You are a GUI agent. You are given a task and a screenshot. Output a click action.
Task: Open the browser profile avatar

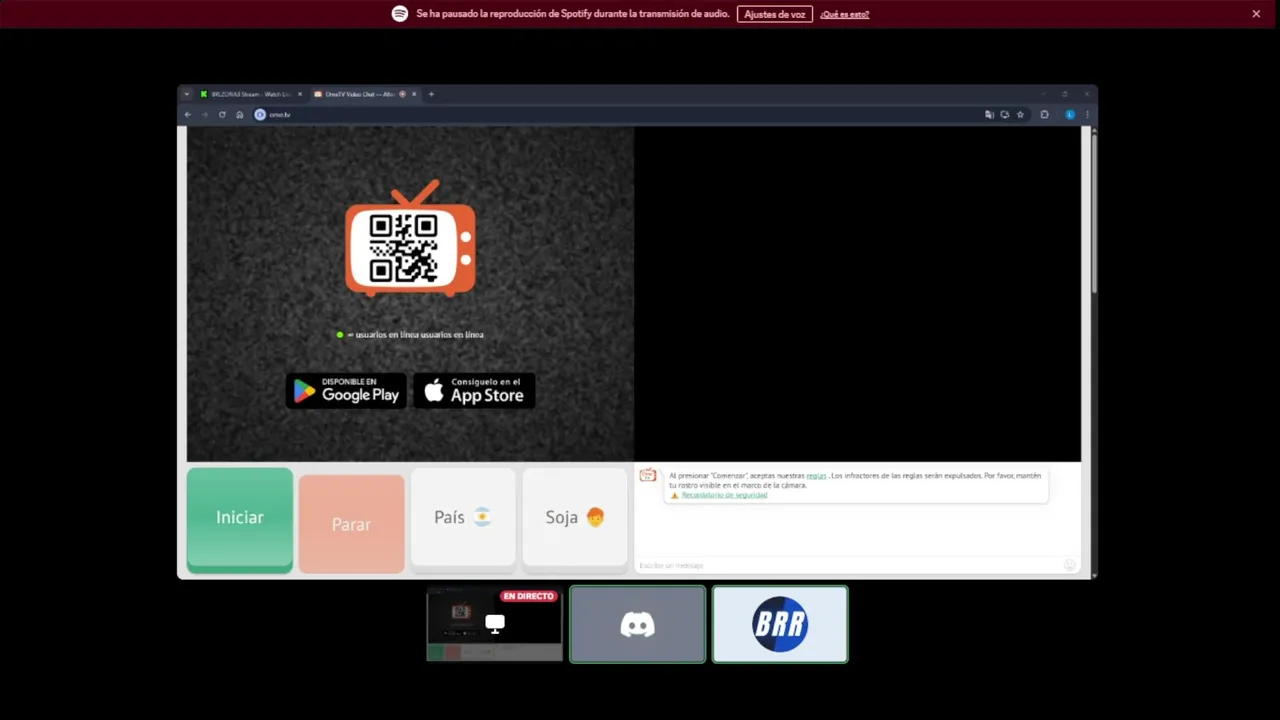(x=1070, y=115)
